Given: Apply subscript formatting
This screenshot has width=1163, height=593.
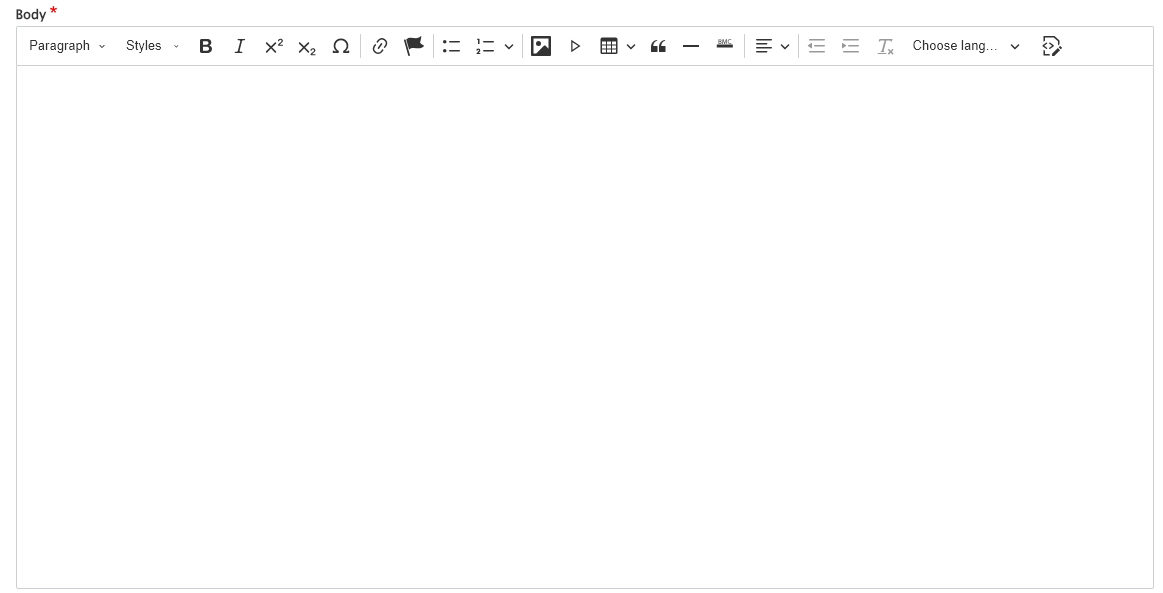Looking at the screenshot, I should click(307, 46).
